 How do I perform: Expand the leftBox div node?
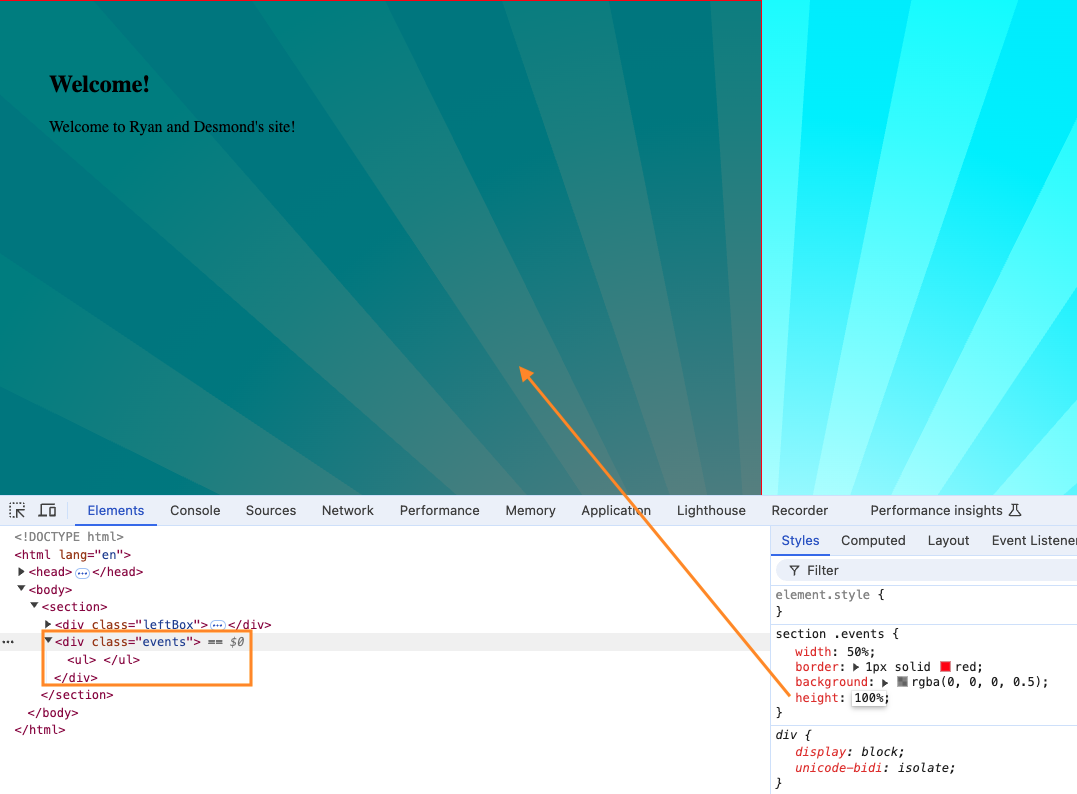[x=47, y=624]
